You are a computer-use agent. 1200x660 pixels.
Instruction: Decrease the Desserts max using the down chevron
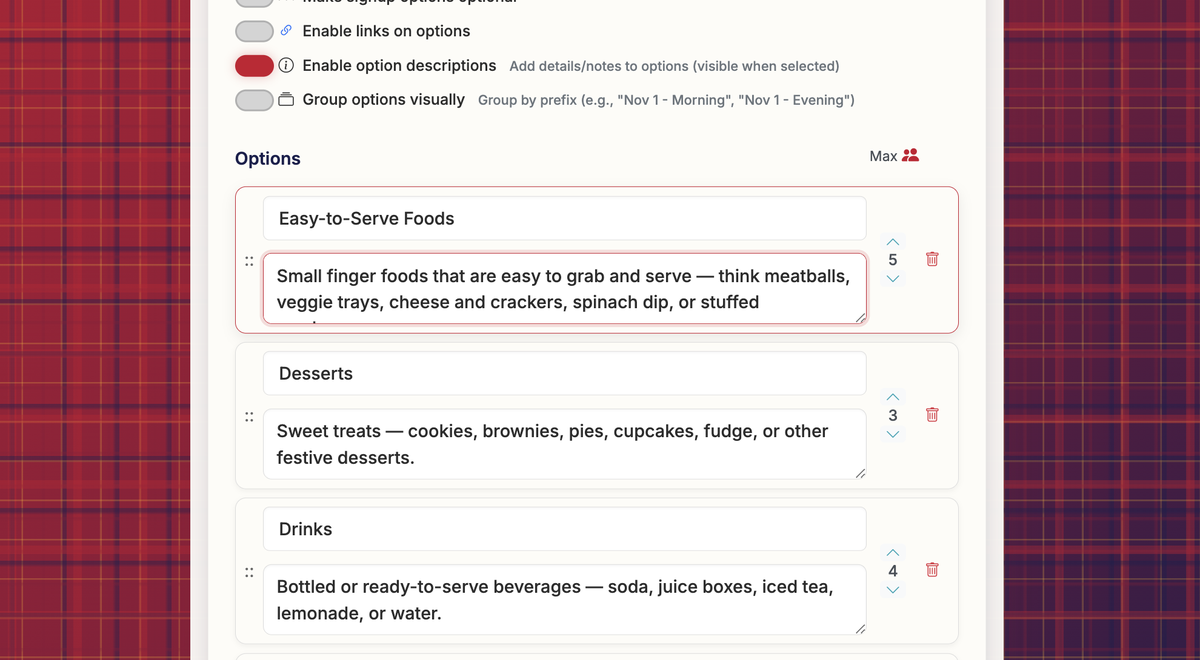(892, 433)
